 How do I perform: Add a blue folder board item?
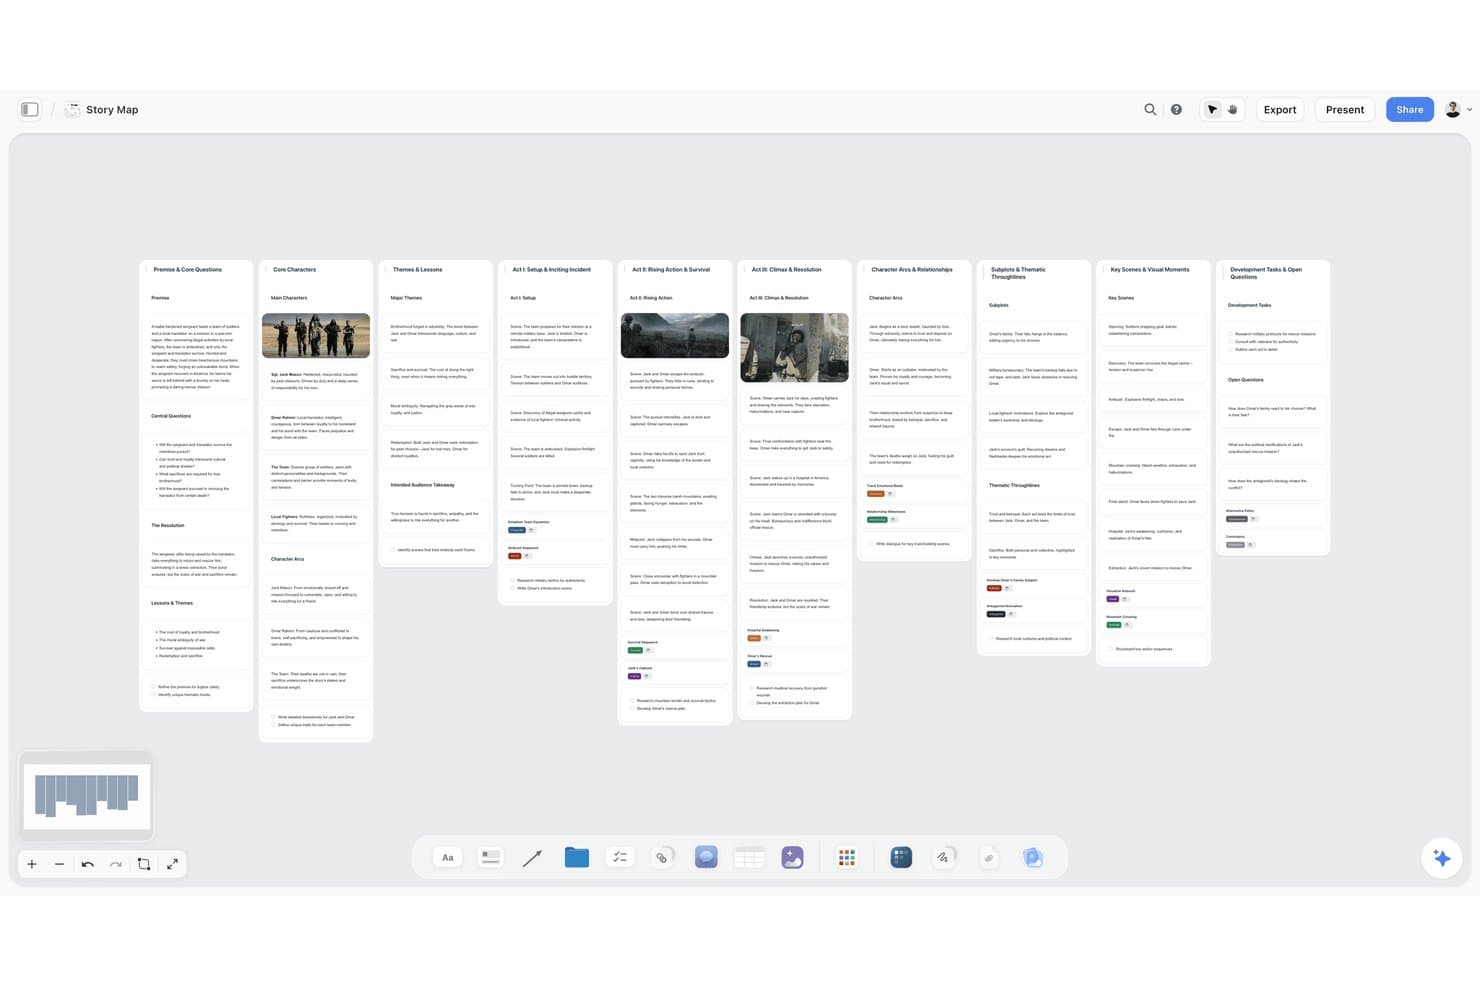pyautogui.click(x=577, y=857)
